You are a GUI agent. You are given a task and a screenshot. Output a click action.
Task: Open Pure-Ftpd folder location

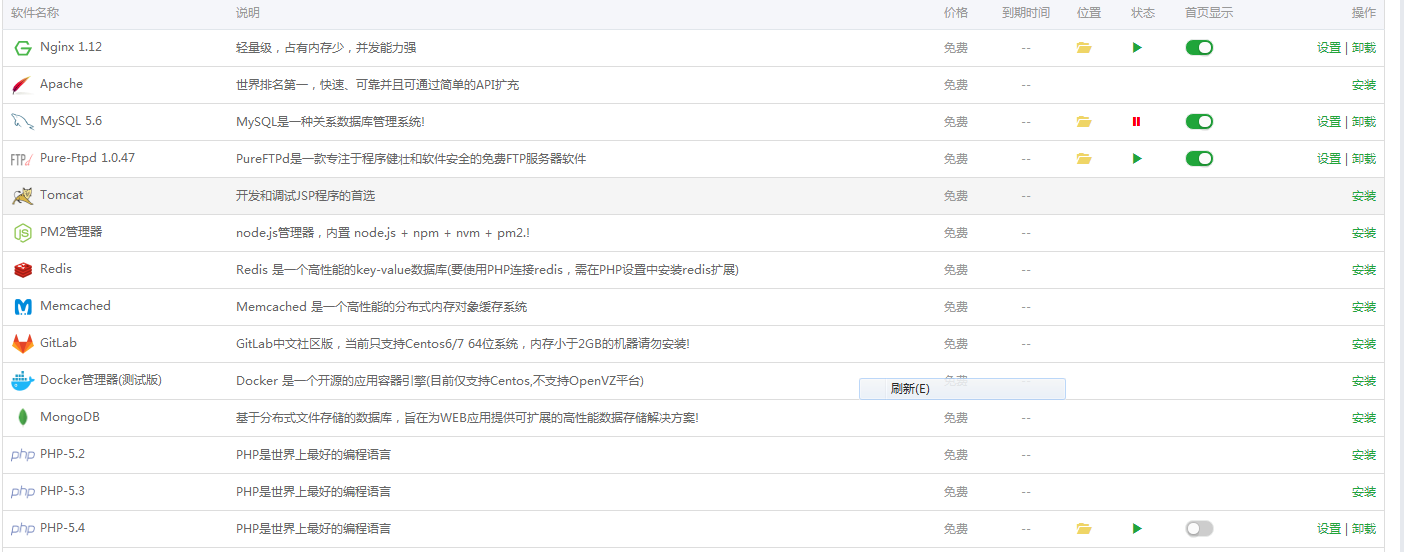[1084, 159]
